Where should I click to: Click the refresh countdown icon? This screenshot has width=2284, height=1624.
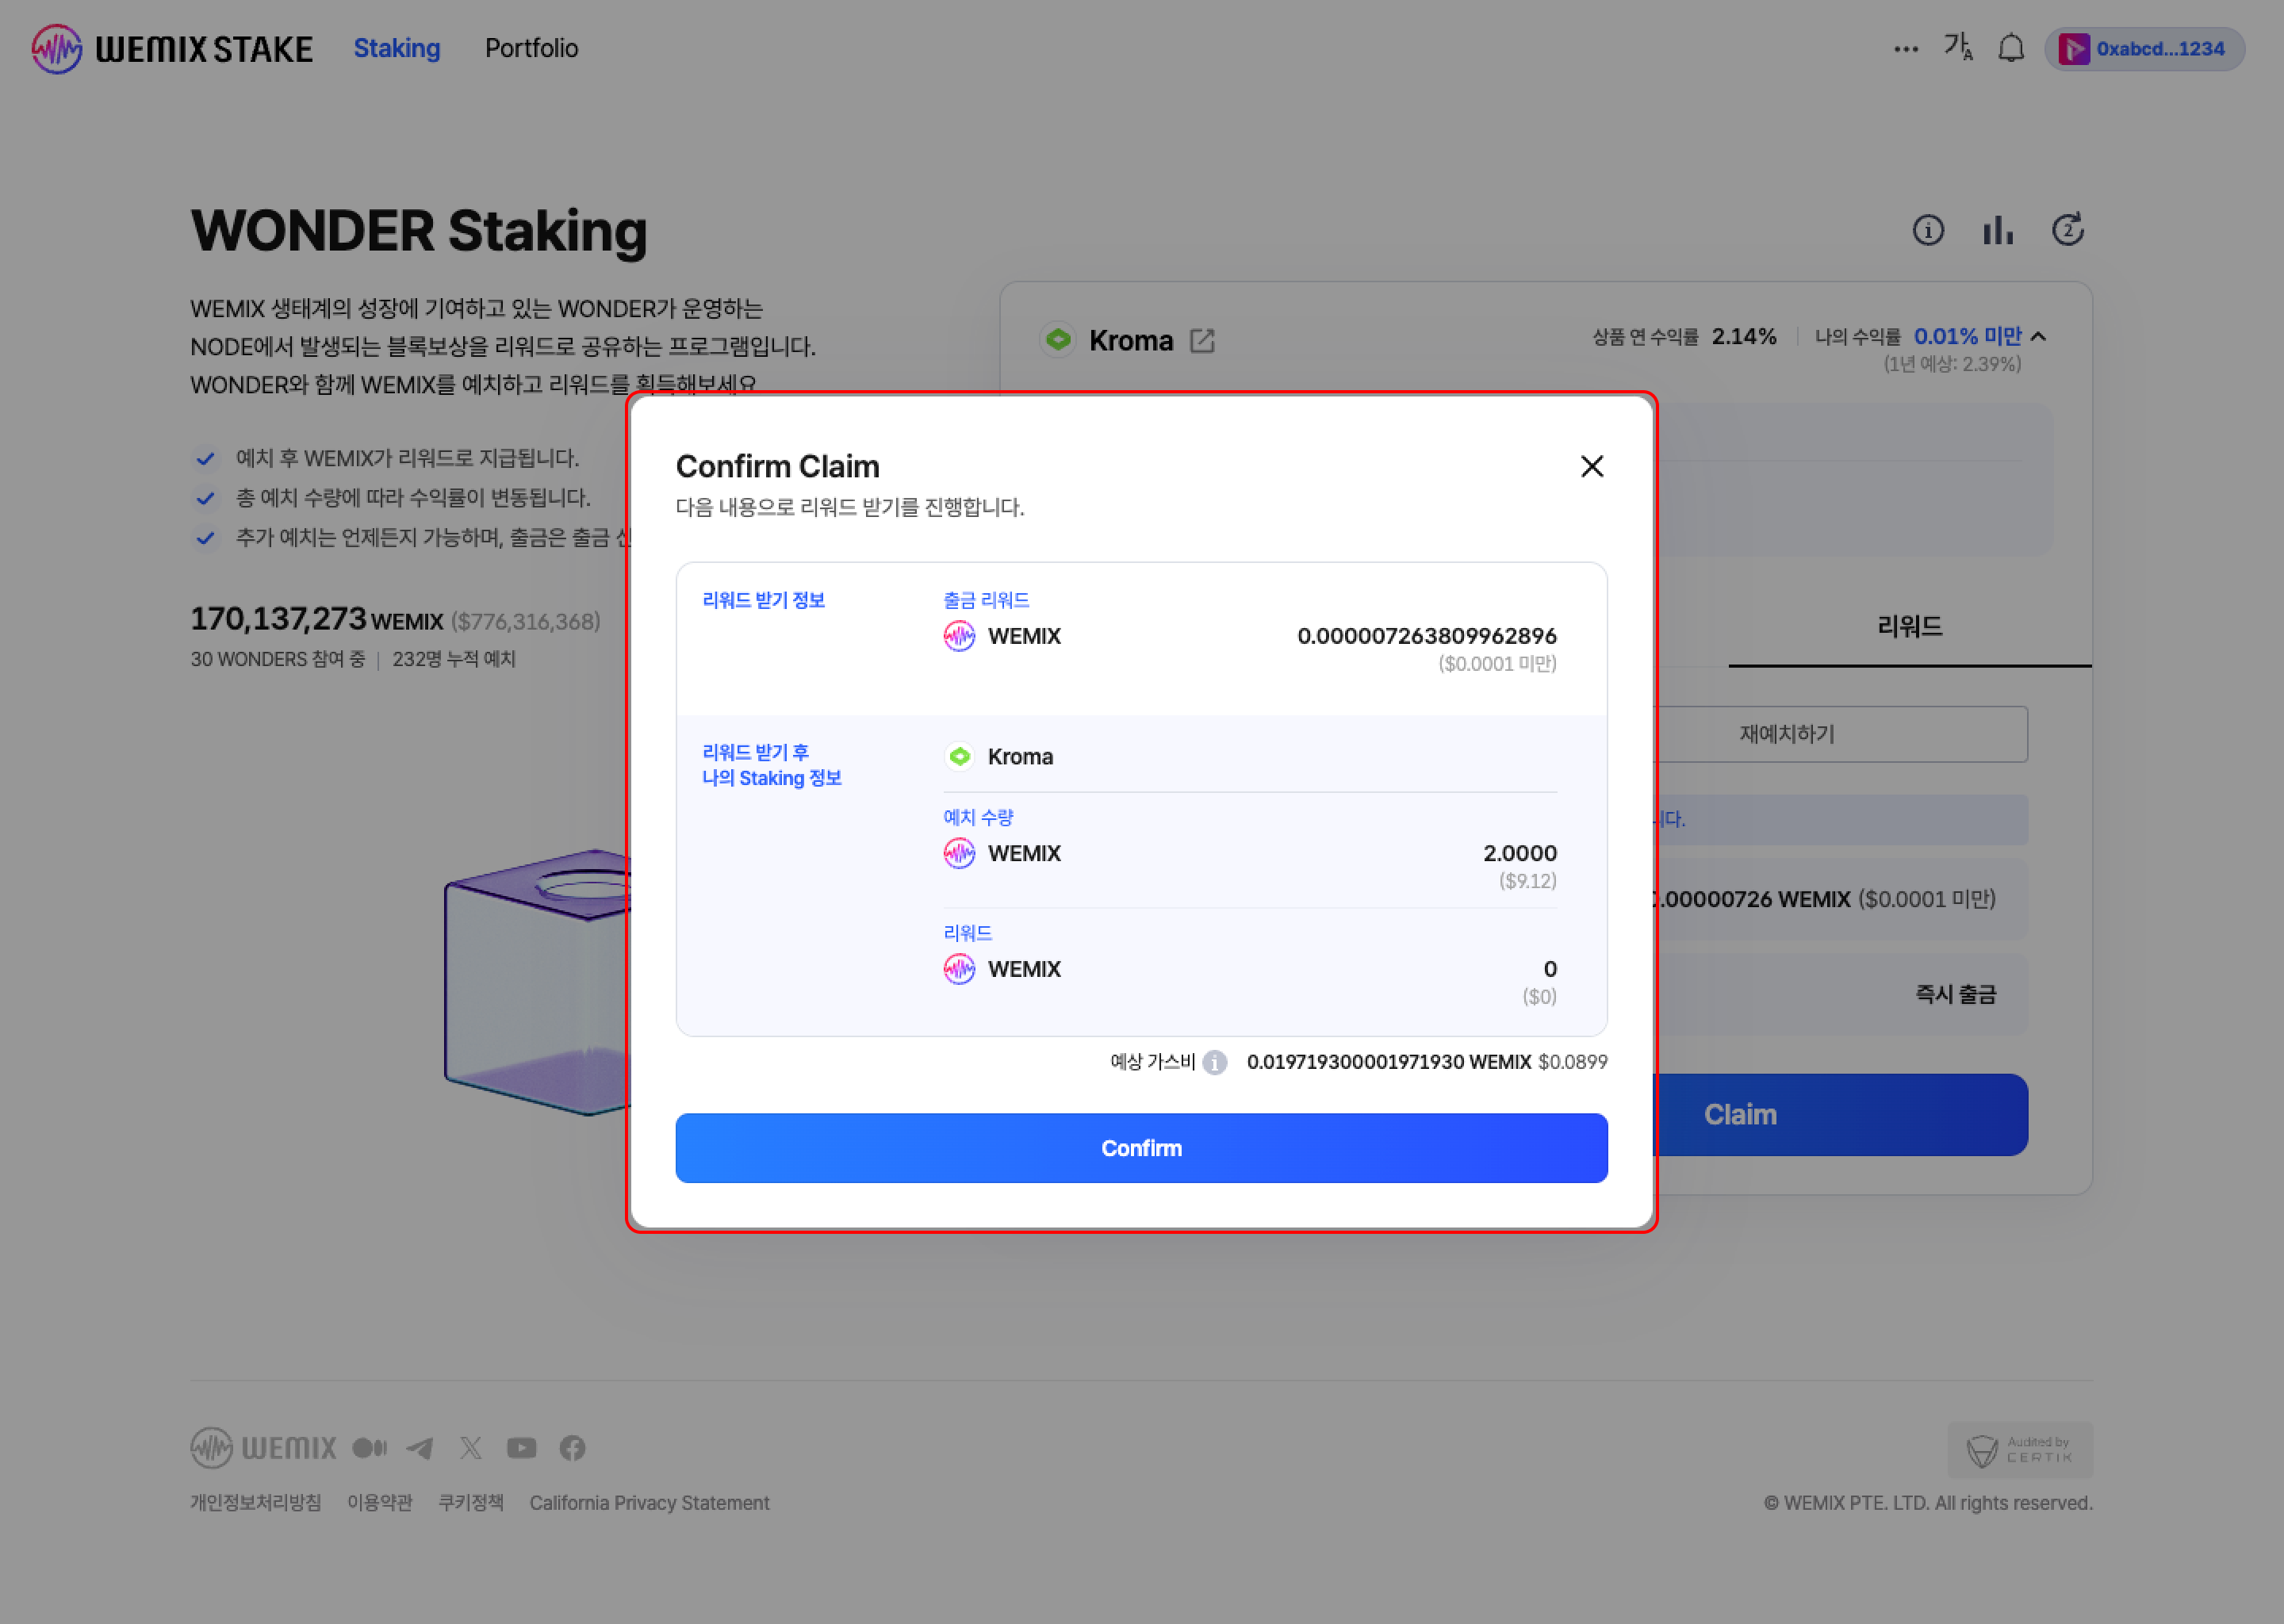click(x=2067, y=230)
